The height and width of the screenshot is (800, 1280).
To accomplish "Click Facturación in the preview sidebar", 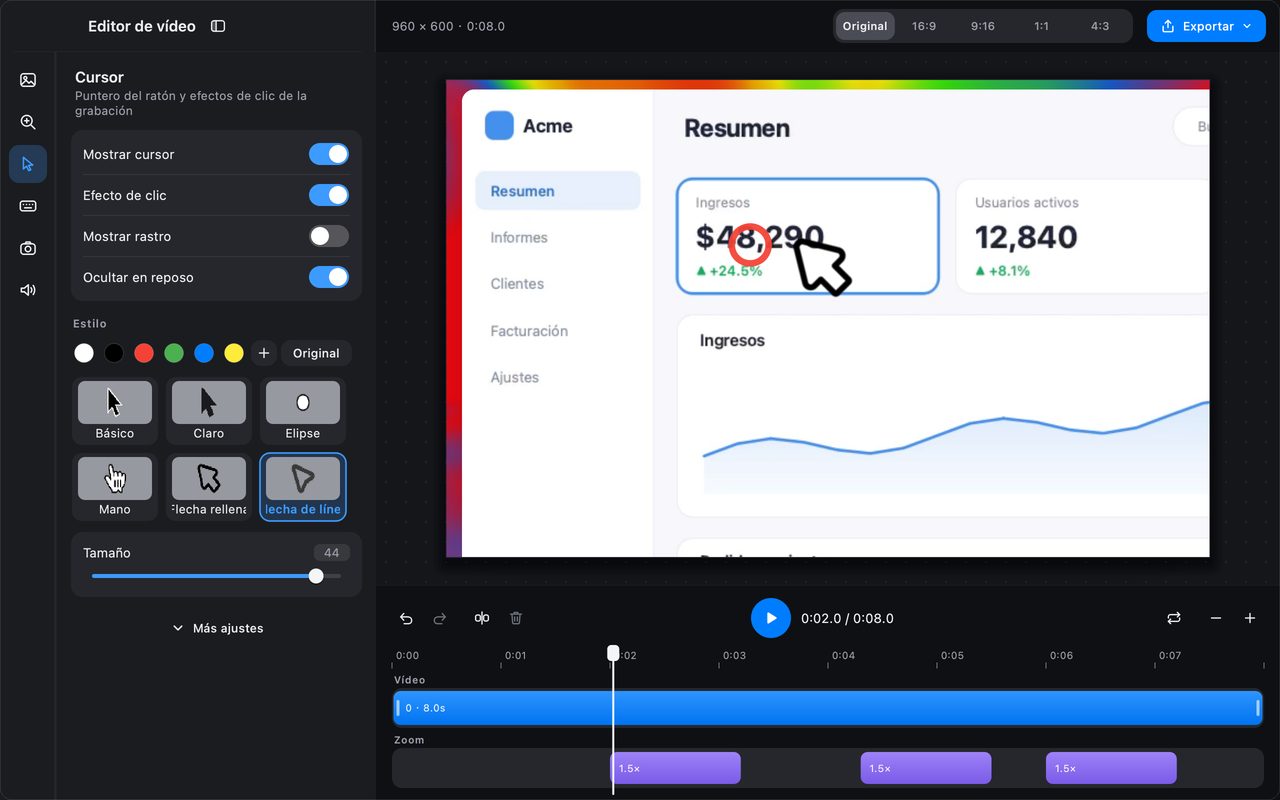I will (529, 331).
